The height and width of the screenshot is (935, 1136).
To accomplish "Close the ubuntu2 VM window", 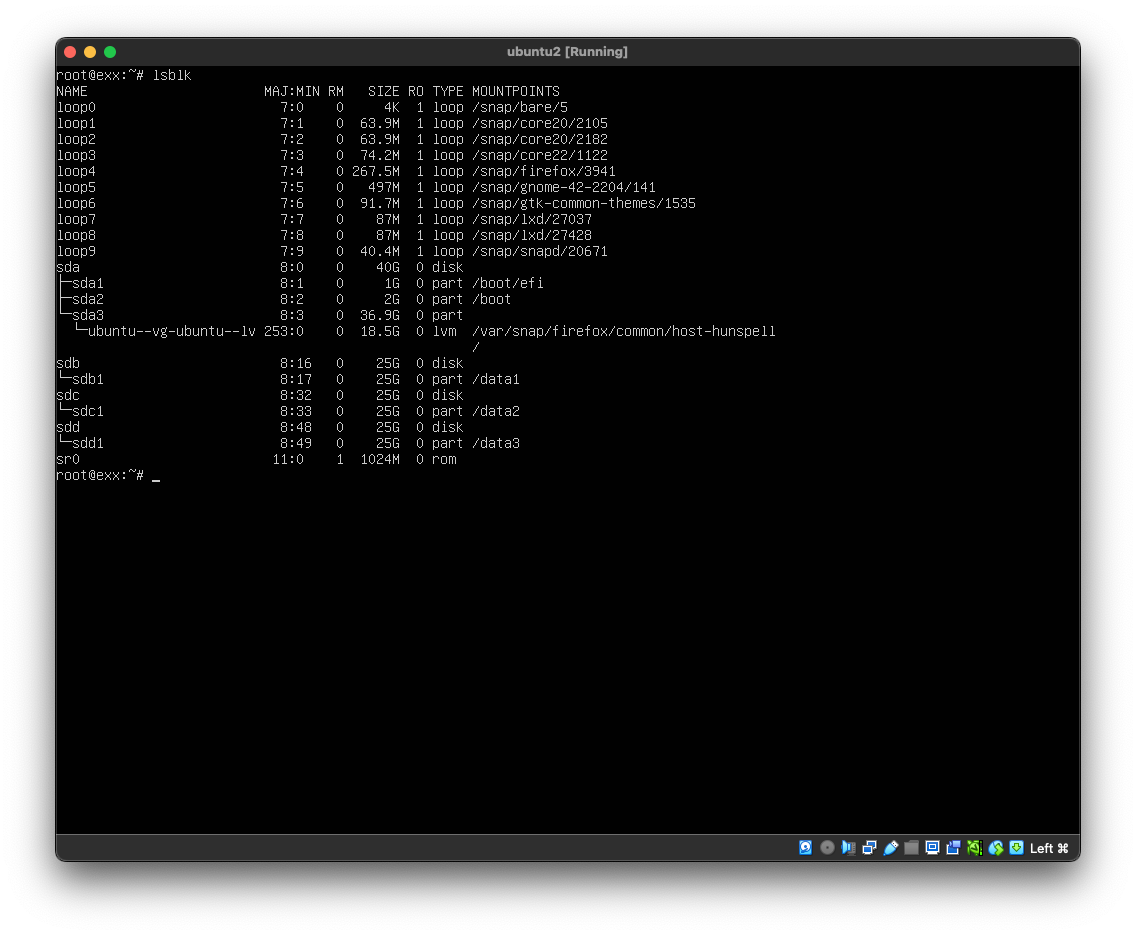I will pos(70,51).
